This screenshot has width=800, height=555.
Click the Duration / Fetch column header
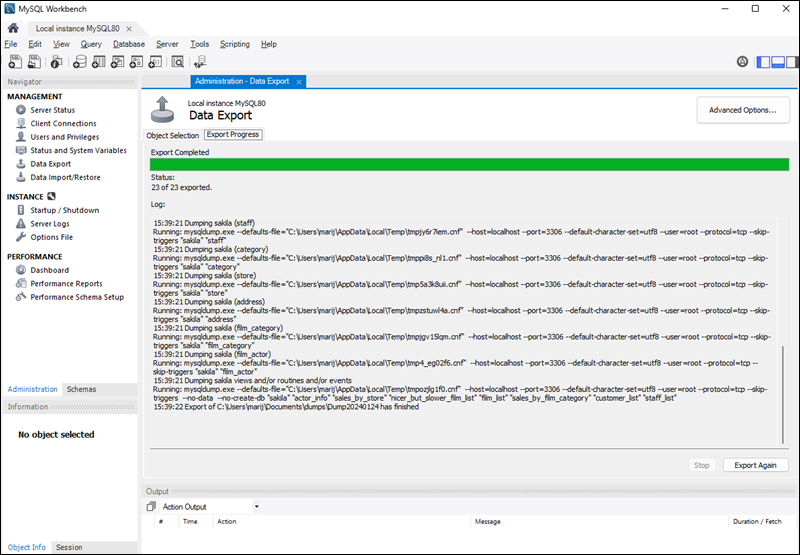[757, 521]
